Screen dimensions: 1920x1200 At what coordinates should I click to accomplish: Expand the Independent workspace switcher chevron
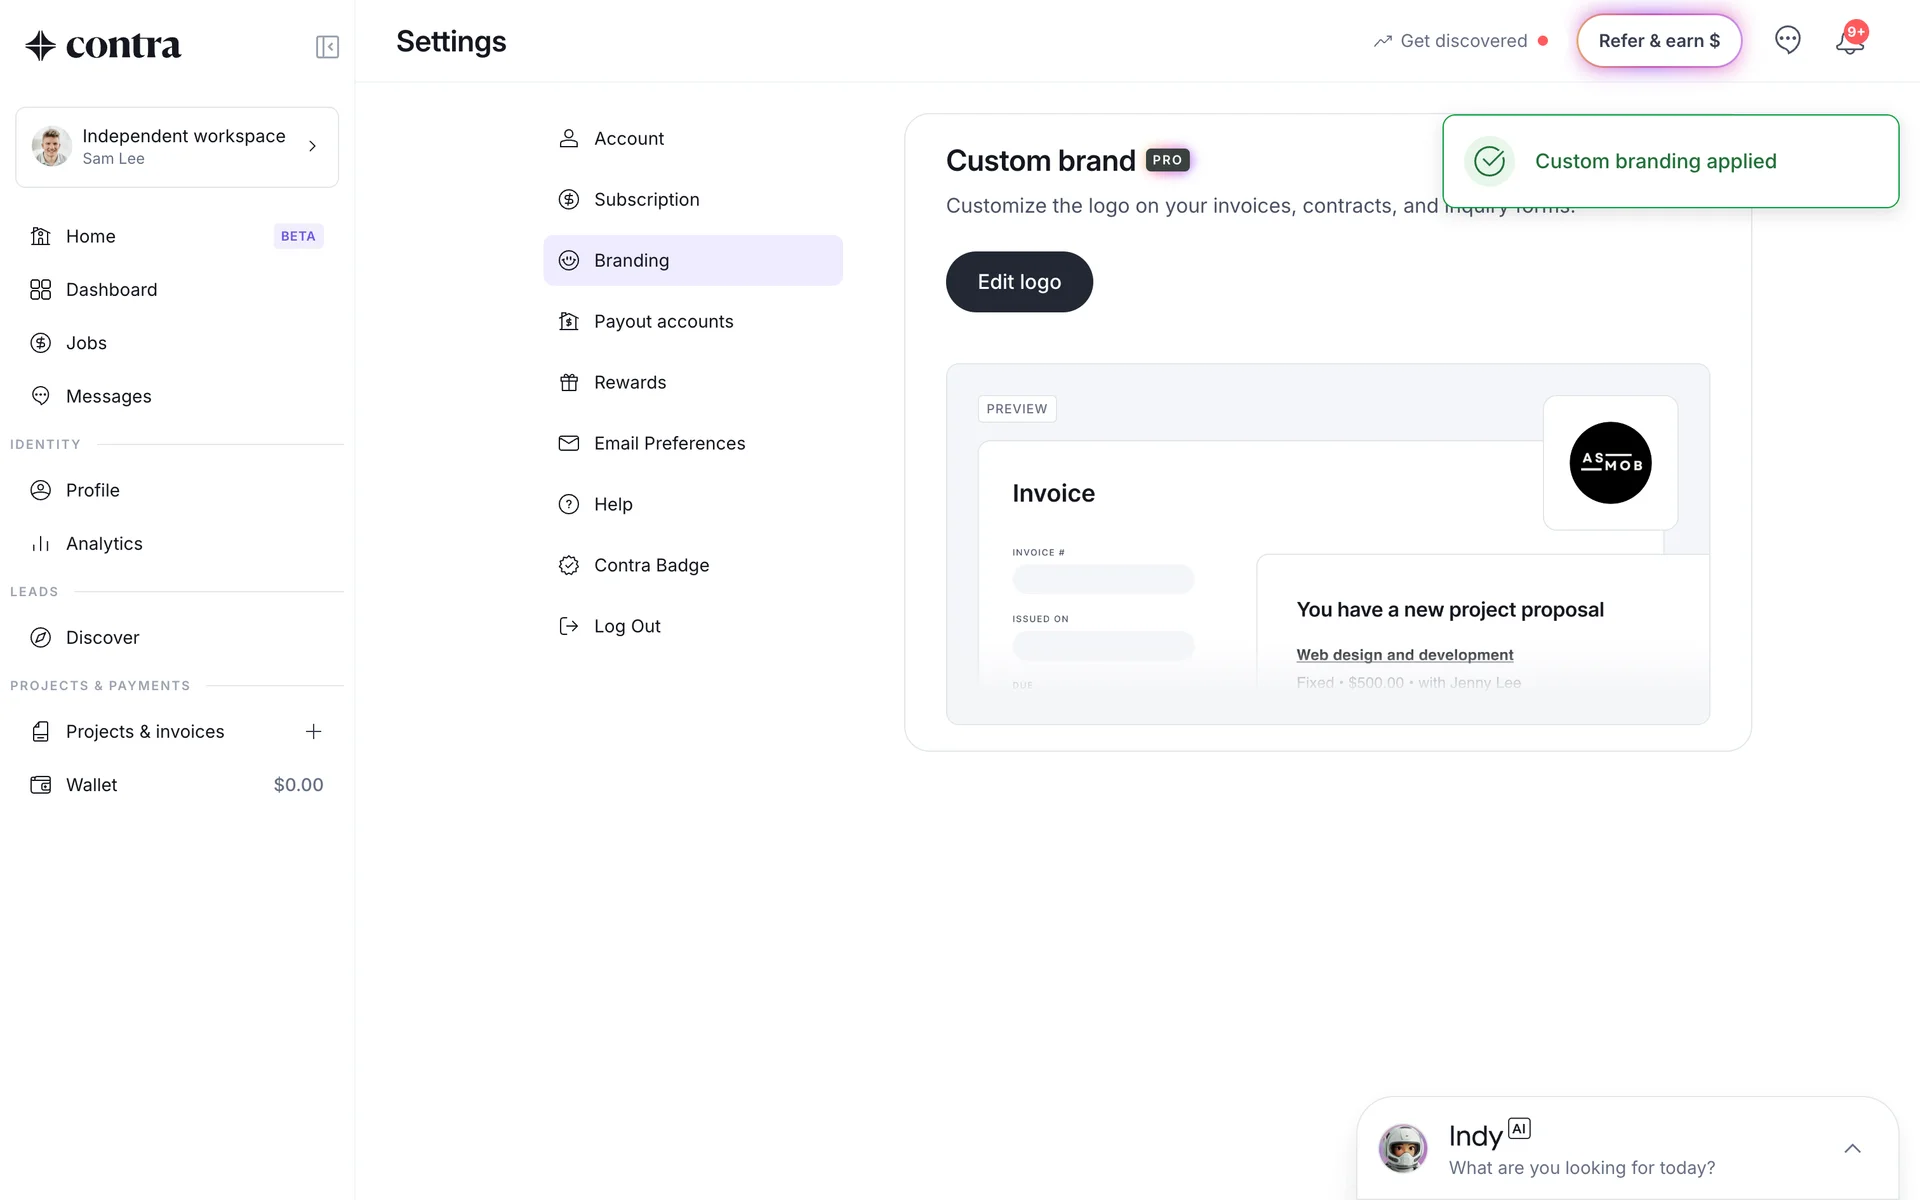pyautogui.click(x=312, y=146)
